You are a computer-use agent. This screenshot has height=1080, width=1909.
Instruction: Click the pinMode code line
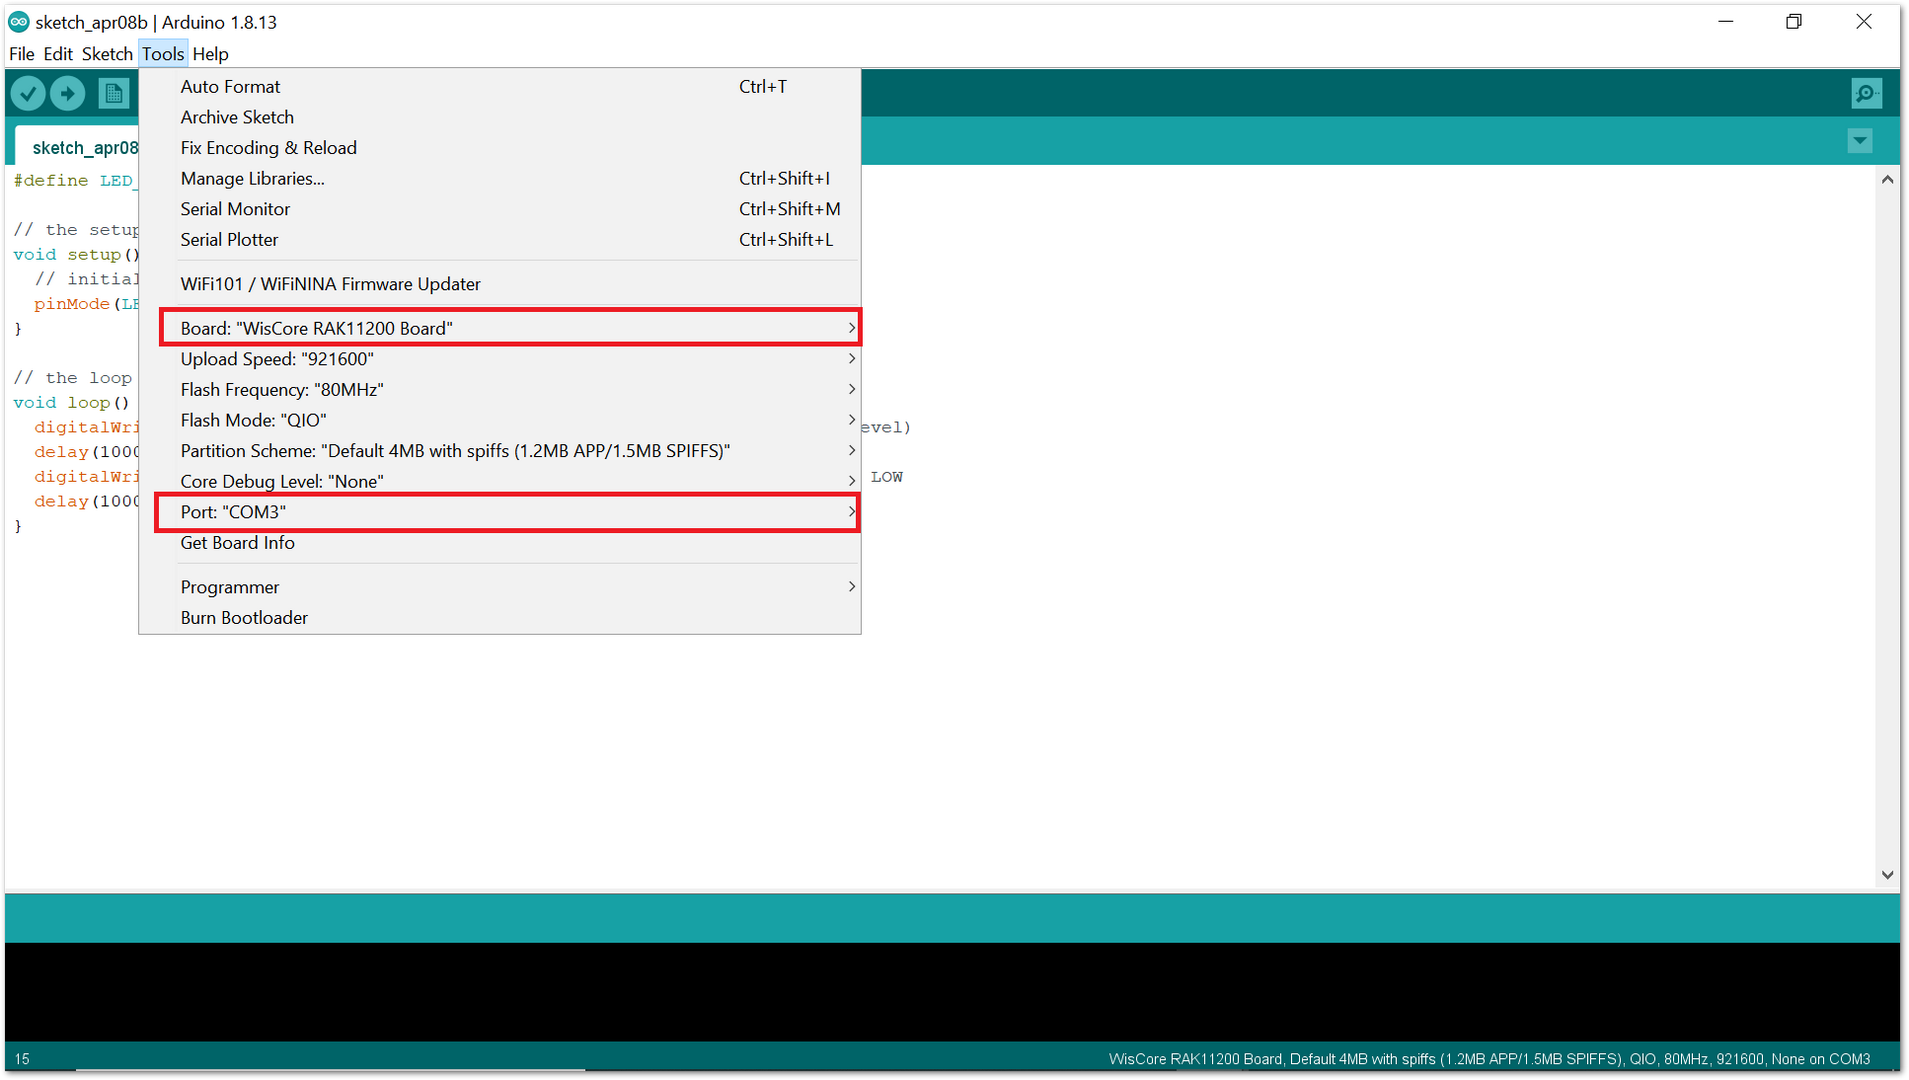86,304
